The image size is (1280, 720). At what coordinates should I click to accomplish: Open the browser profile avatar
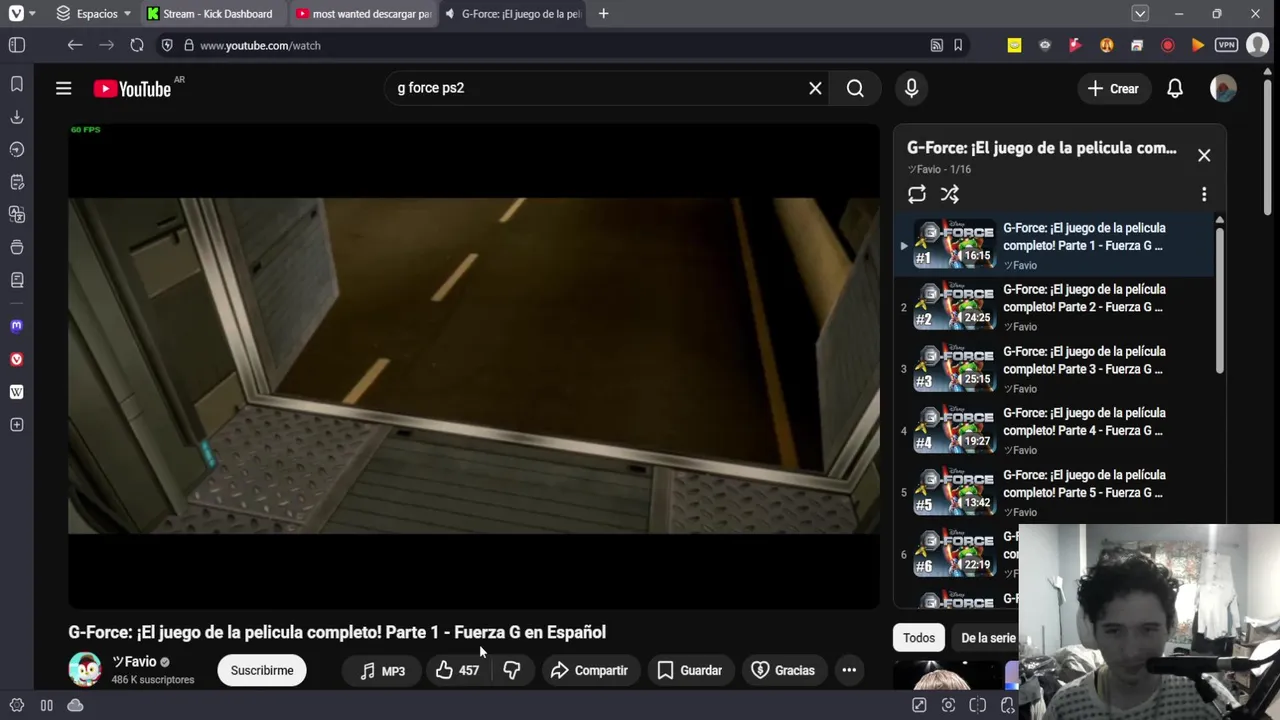pyautogui.click(x=1257, y=45)
